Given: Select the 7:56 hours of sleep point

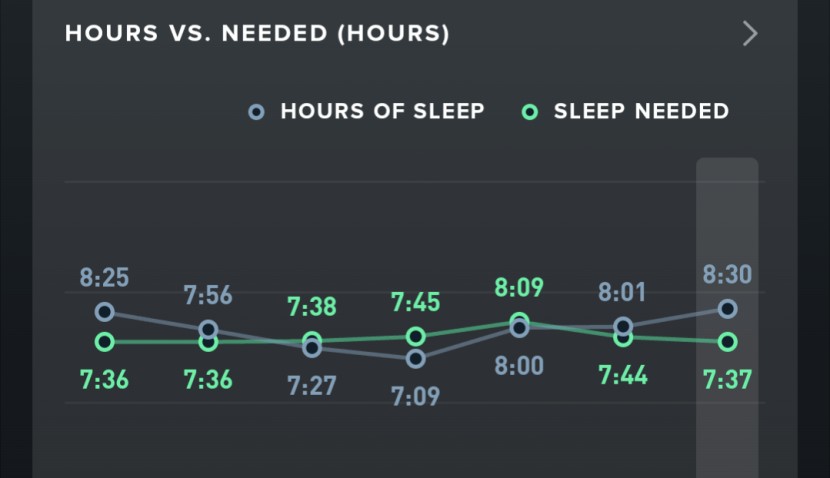Looking at the screenshot, I should [208, 329].
